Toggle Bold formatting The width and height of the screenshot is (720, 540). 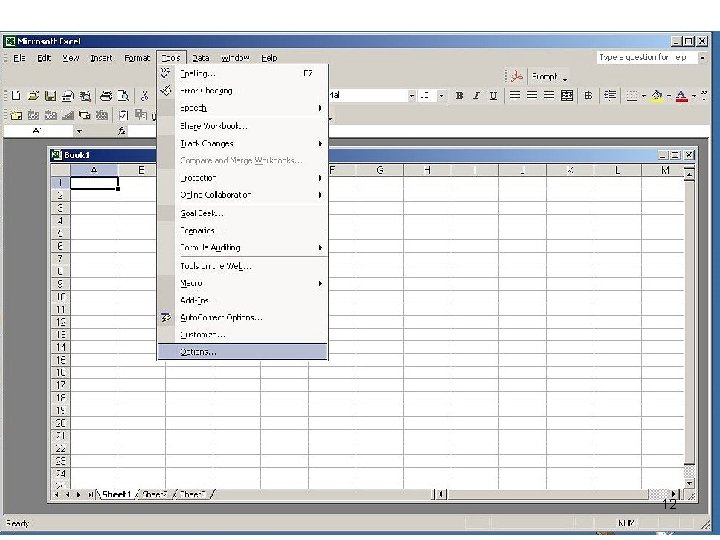(x=459, y=96)
